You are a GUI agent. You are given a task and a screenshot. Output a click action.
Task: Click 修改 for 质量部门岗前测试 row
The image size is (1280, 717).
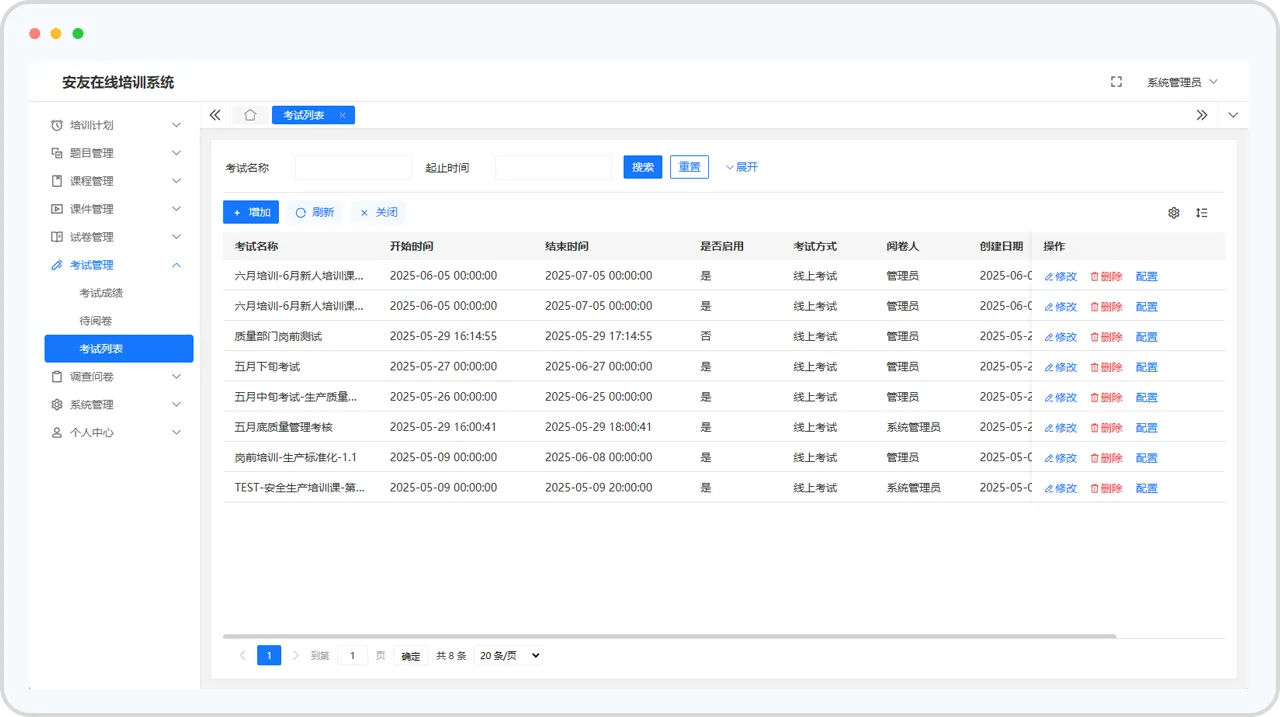click(1061, 337)
